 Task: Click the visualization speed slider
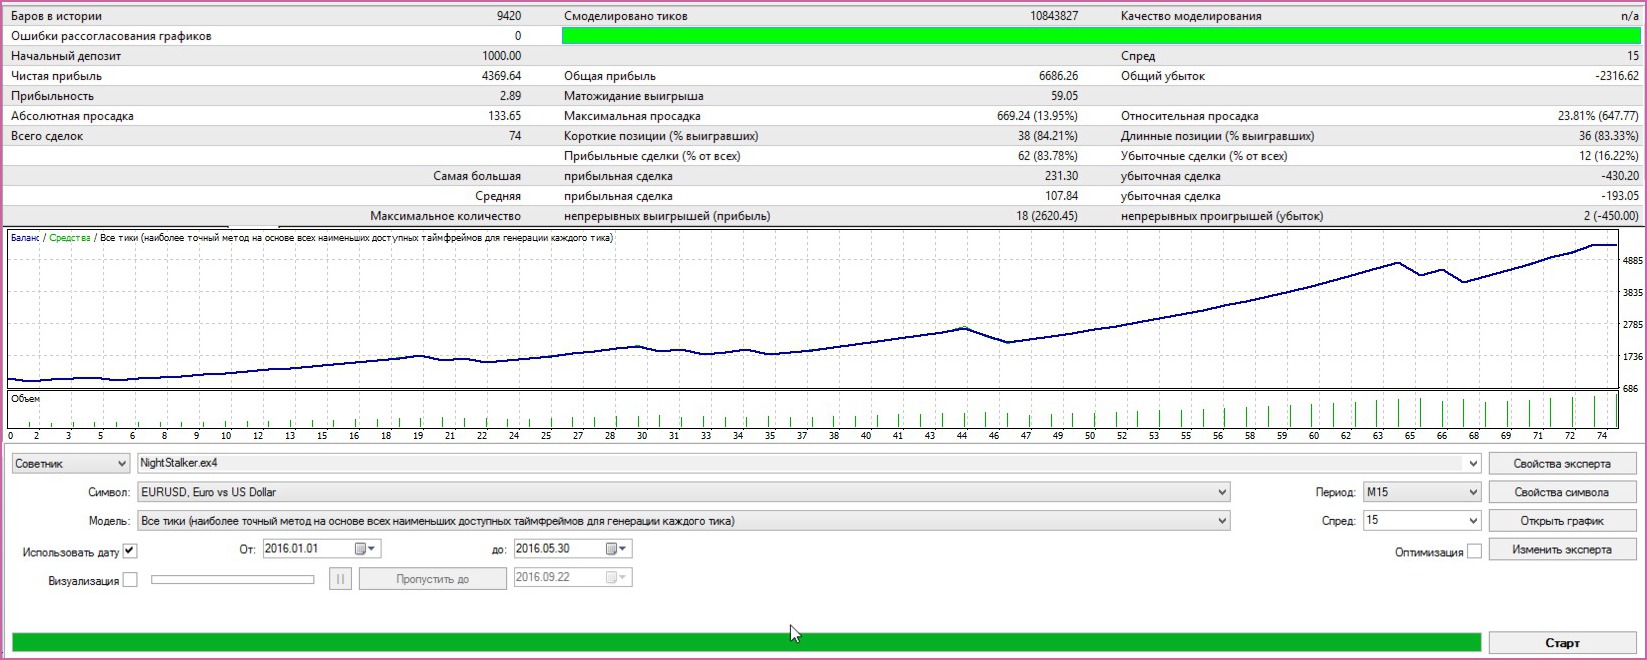pos(232,580)
